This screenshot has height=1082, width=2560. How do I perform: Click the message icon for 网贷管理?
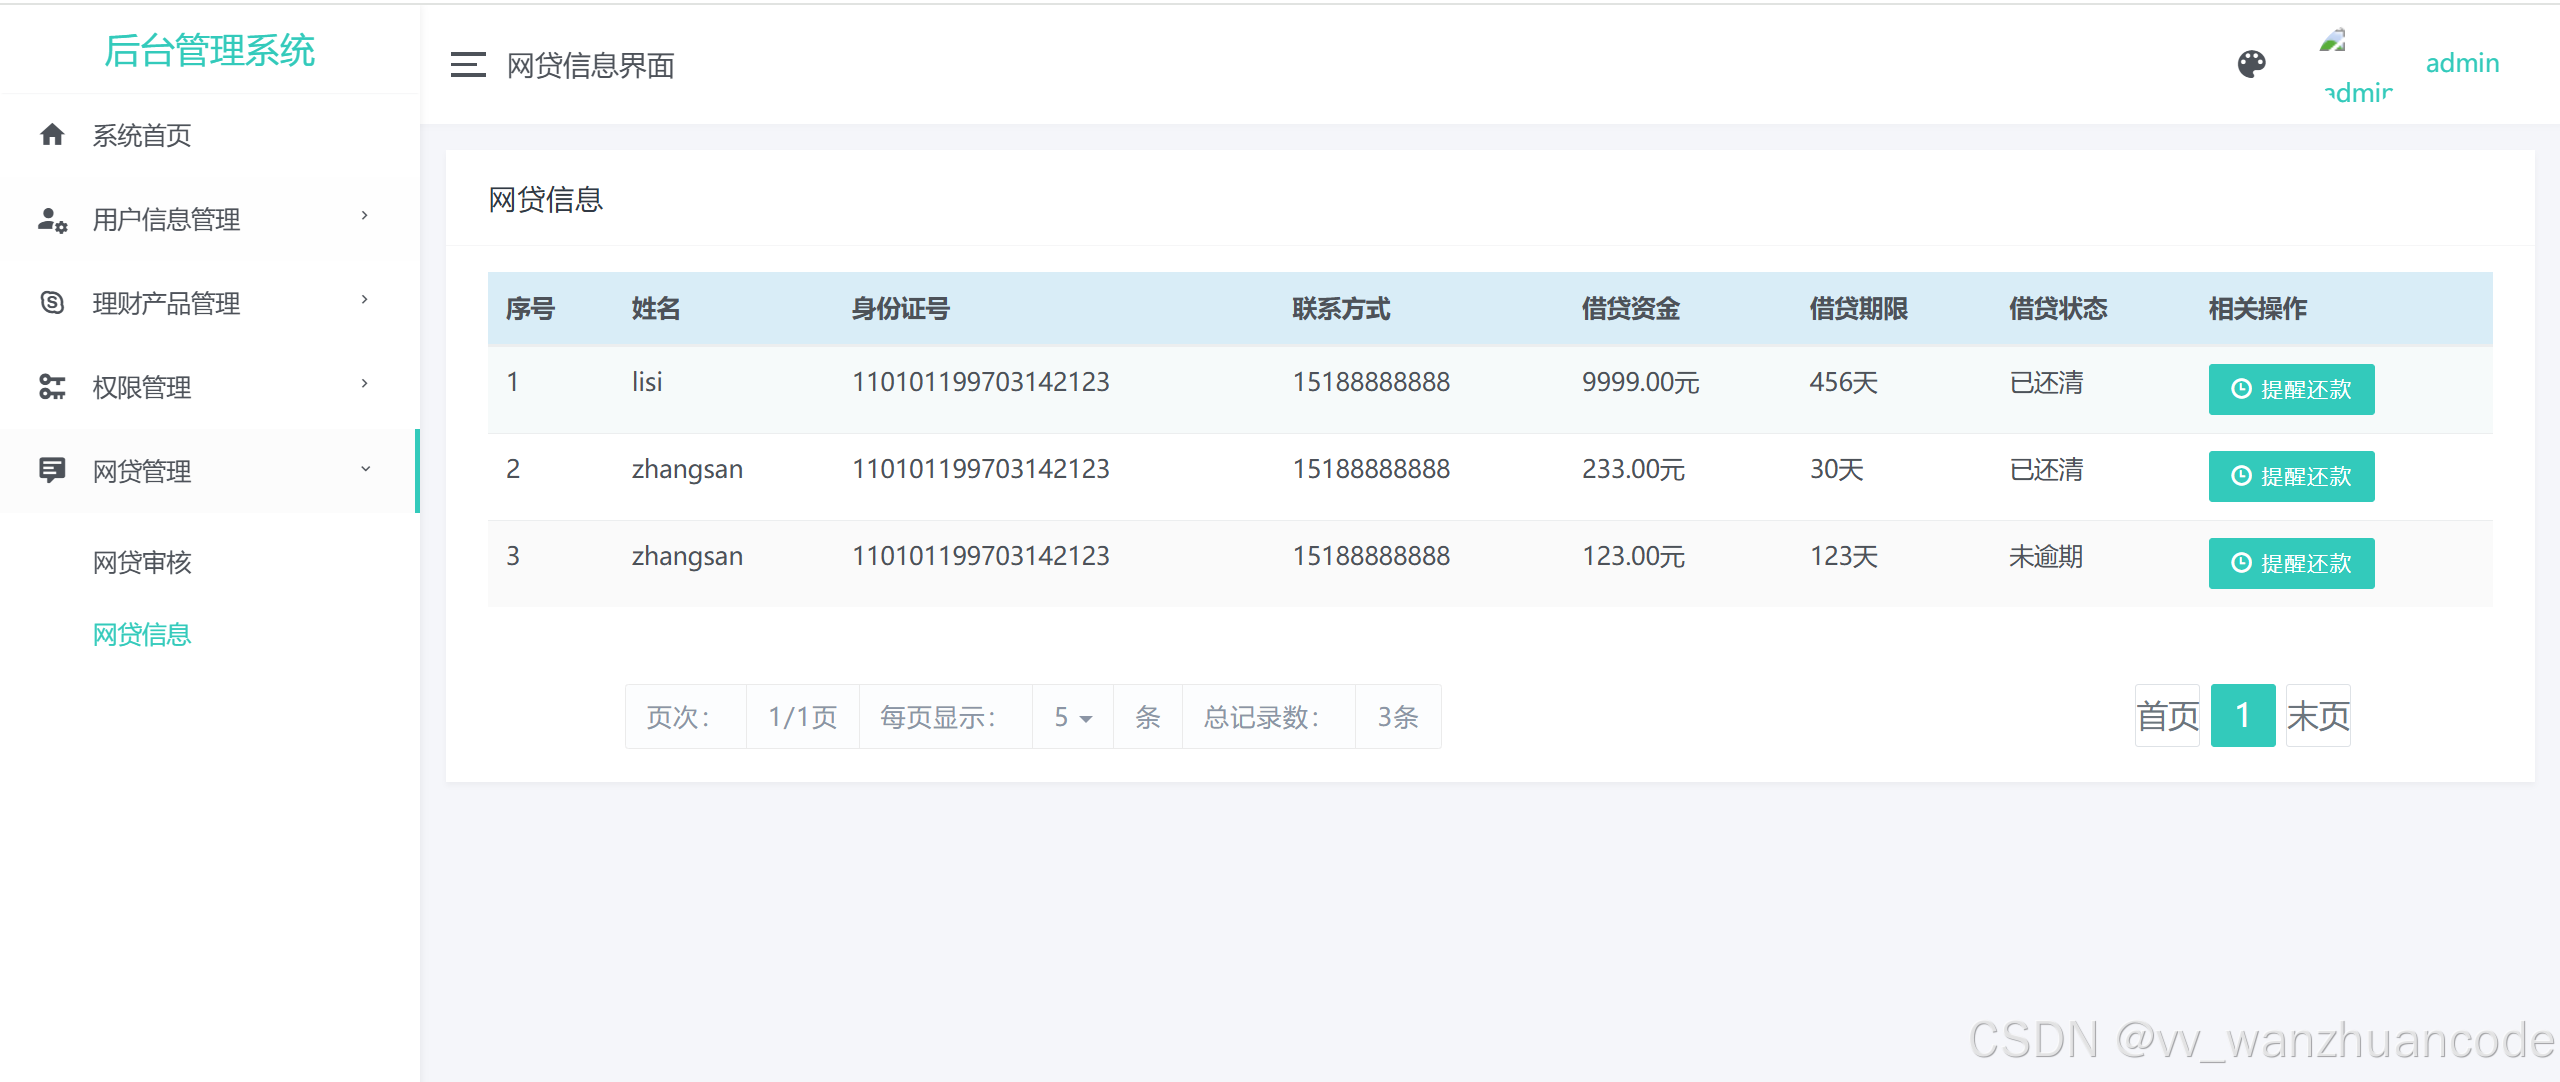point(52,470)
